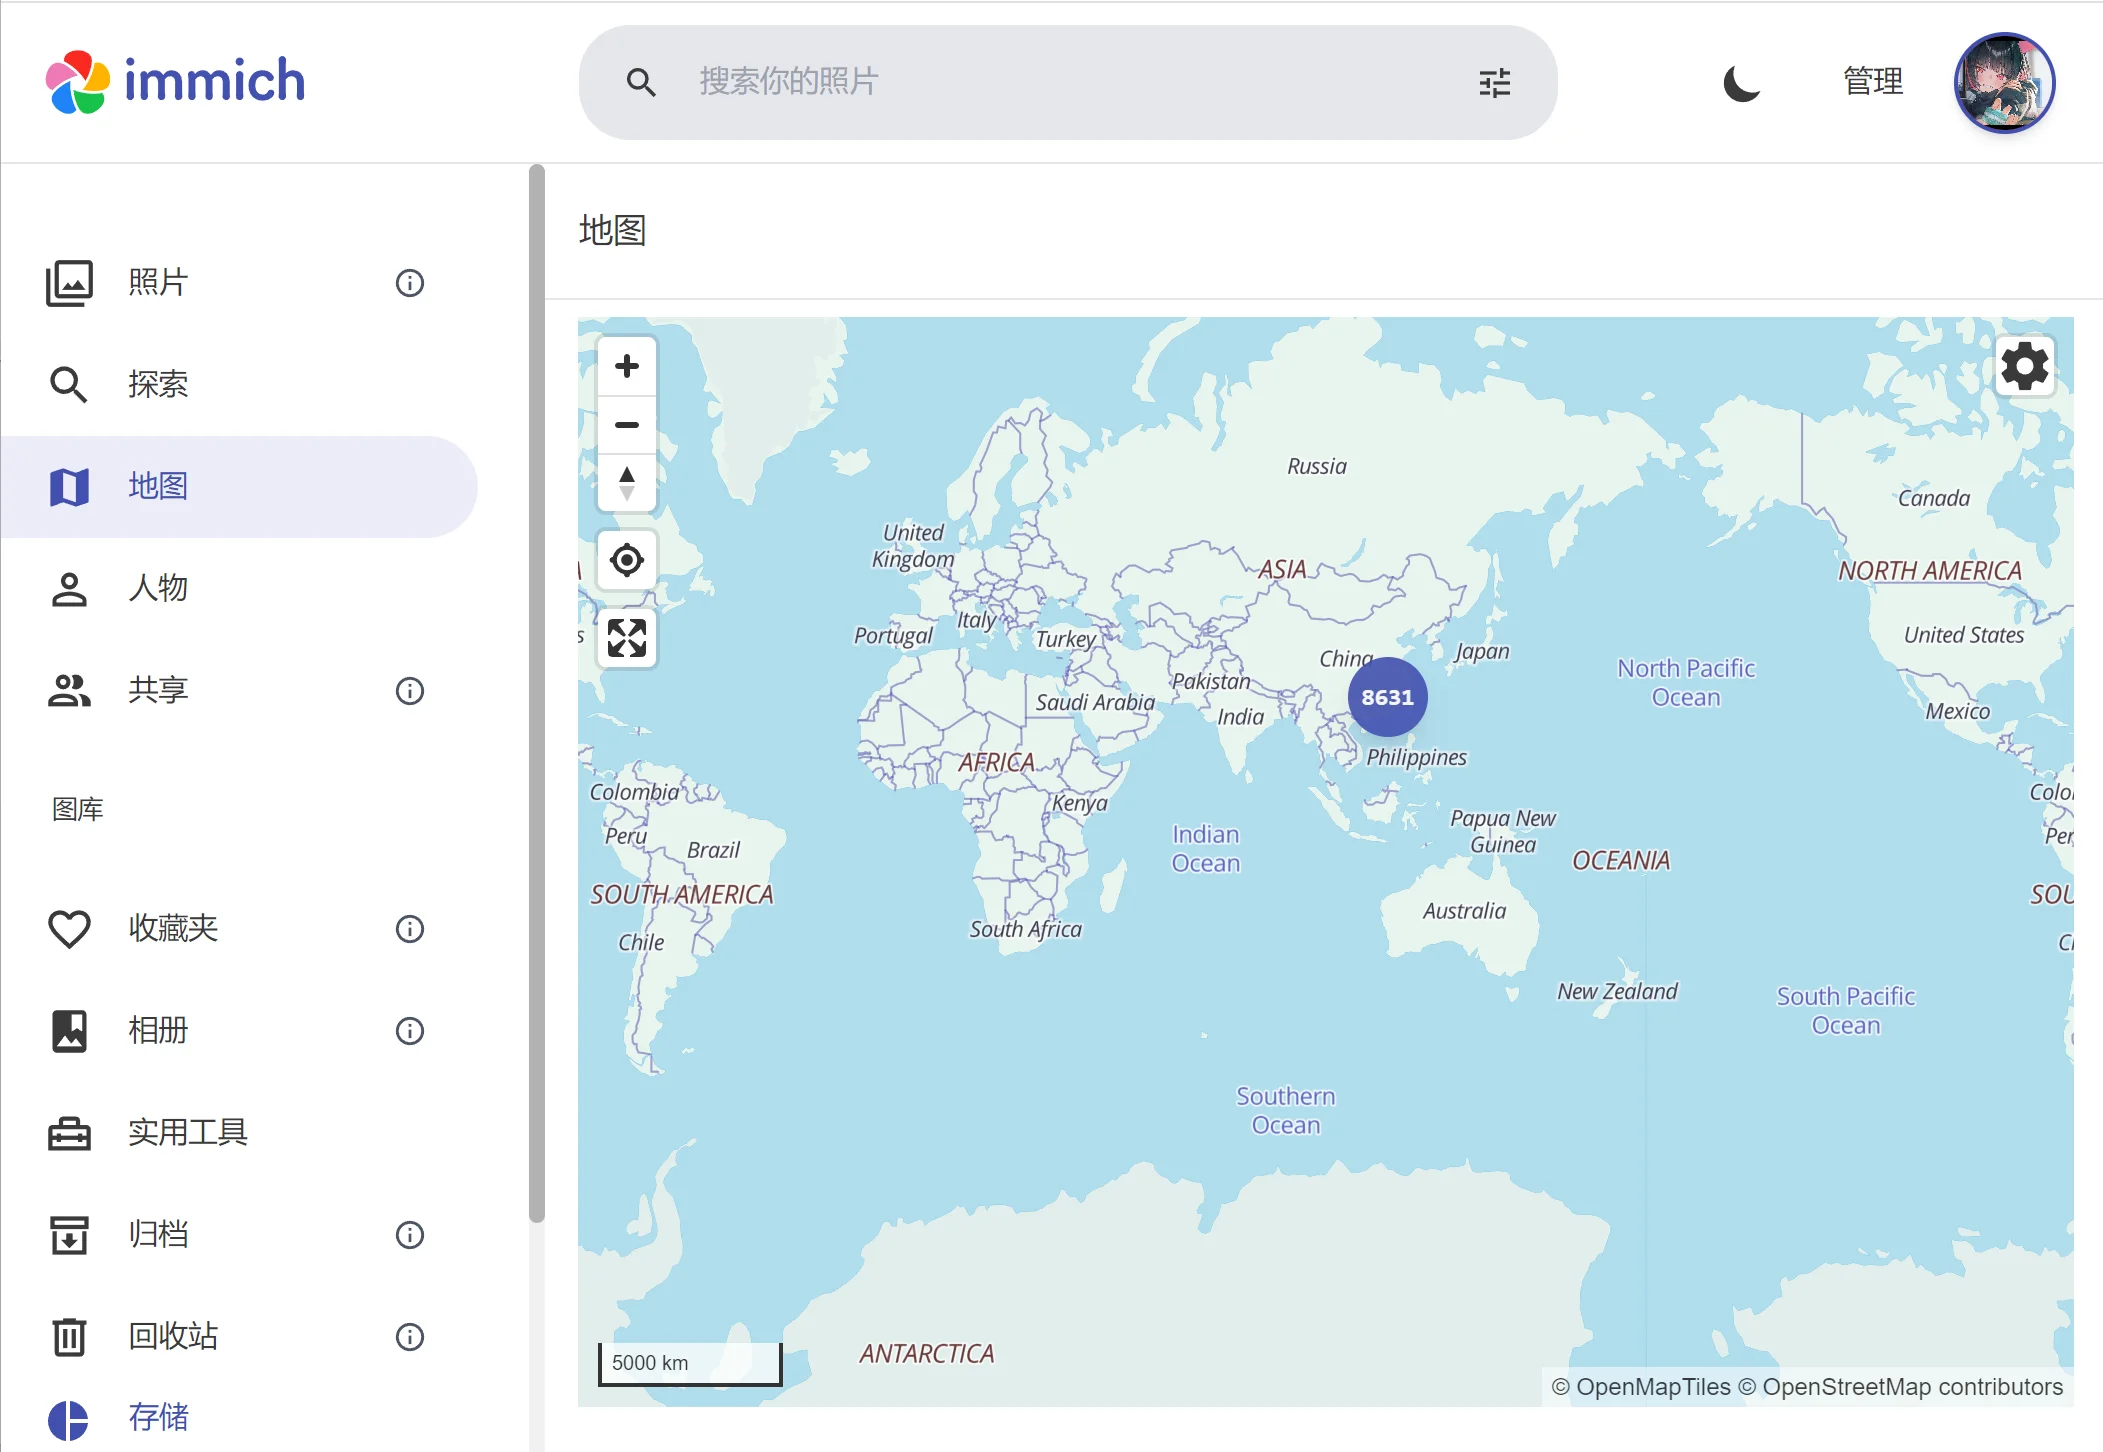Click the find my location button
The image size is (2103, 1452).
coord(627,560)
